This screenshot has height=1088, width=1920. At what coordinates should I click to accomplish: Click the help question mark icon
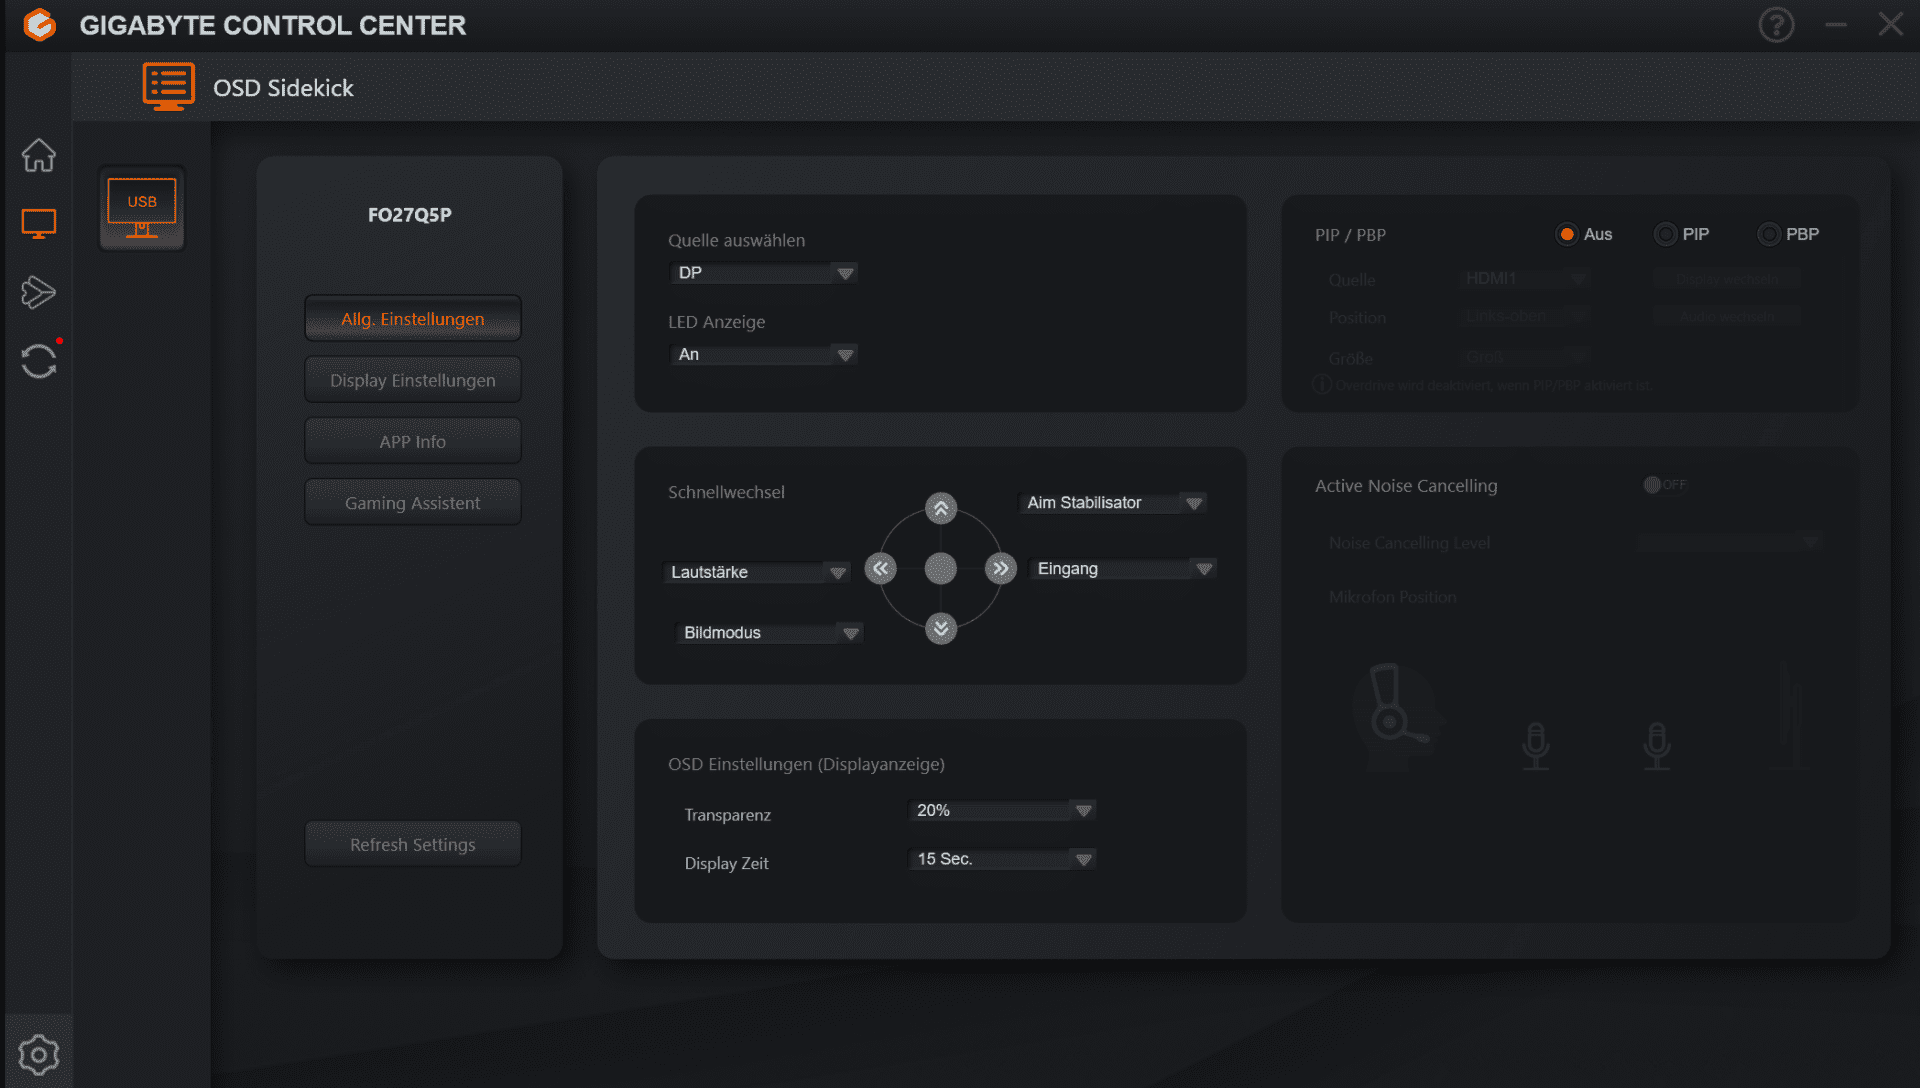[x=1776, y=25]
